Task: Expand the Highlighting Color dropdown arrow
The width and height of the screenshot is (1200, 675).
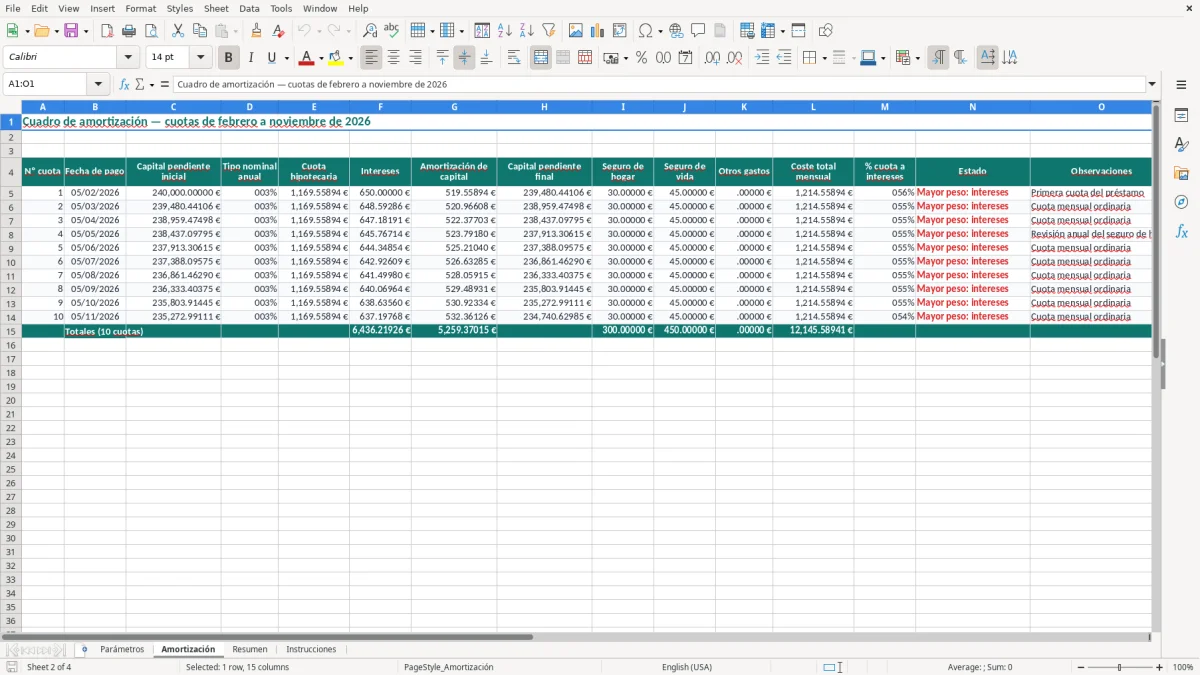Action: (x=350, y=58)
